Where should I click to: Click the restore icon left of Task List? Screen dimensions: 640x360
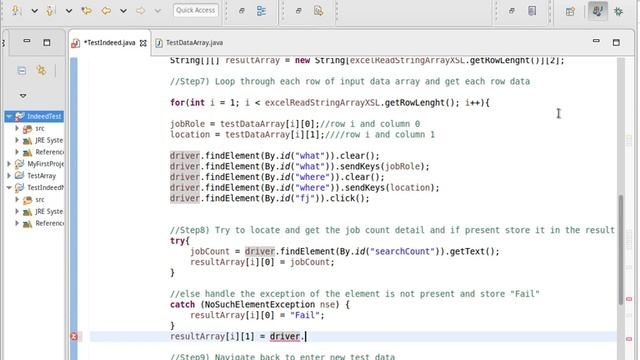(x=298, y=11)
